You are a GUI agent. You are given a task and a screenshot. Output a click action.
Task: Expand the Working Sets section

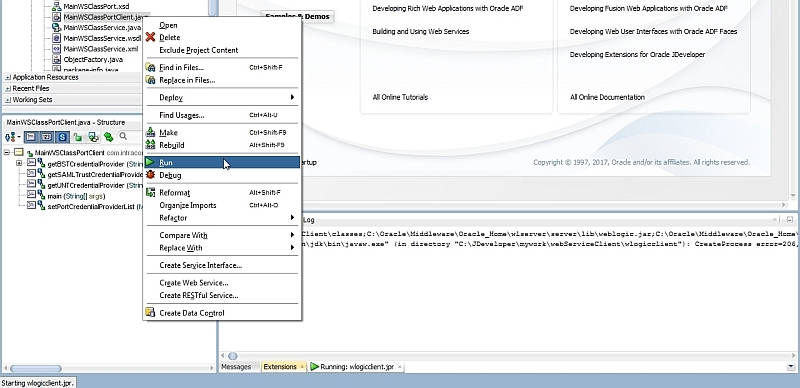click(8, 100)
